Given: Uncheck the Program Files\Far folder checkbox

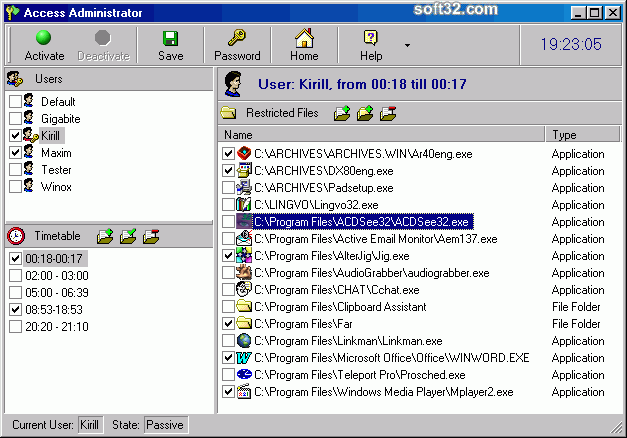Looking at the screenshot, I should pyautogui.click(x=228, y=324).
